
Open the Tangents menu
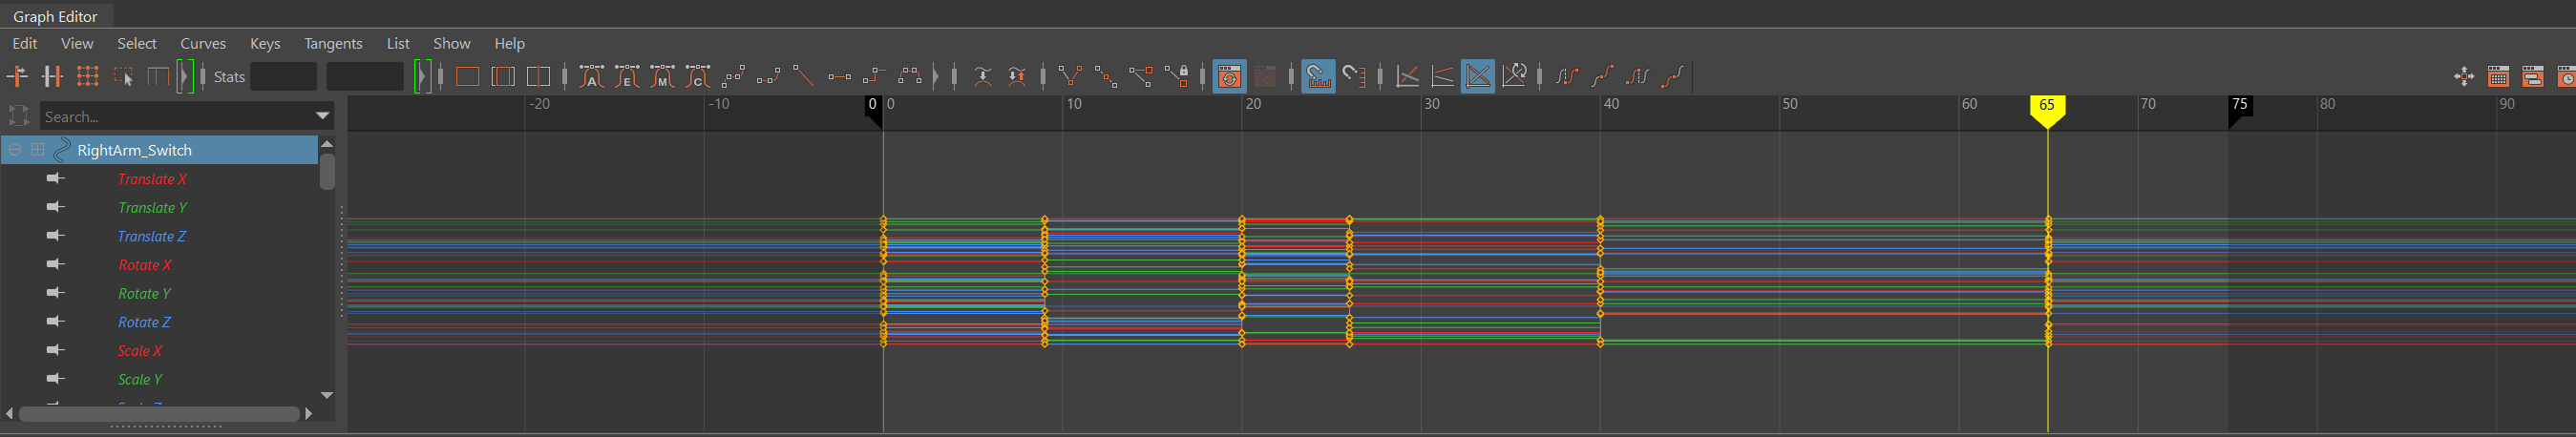point(333,43)
